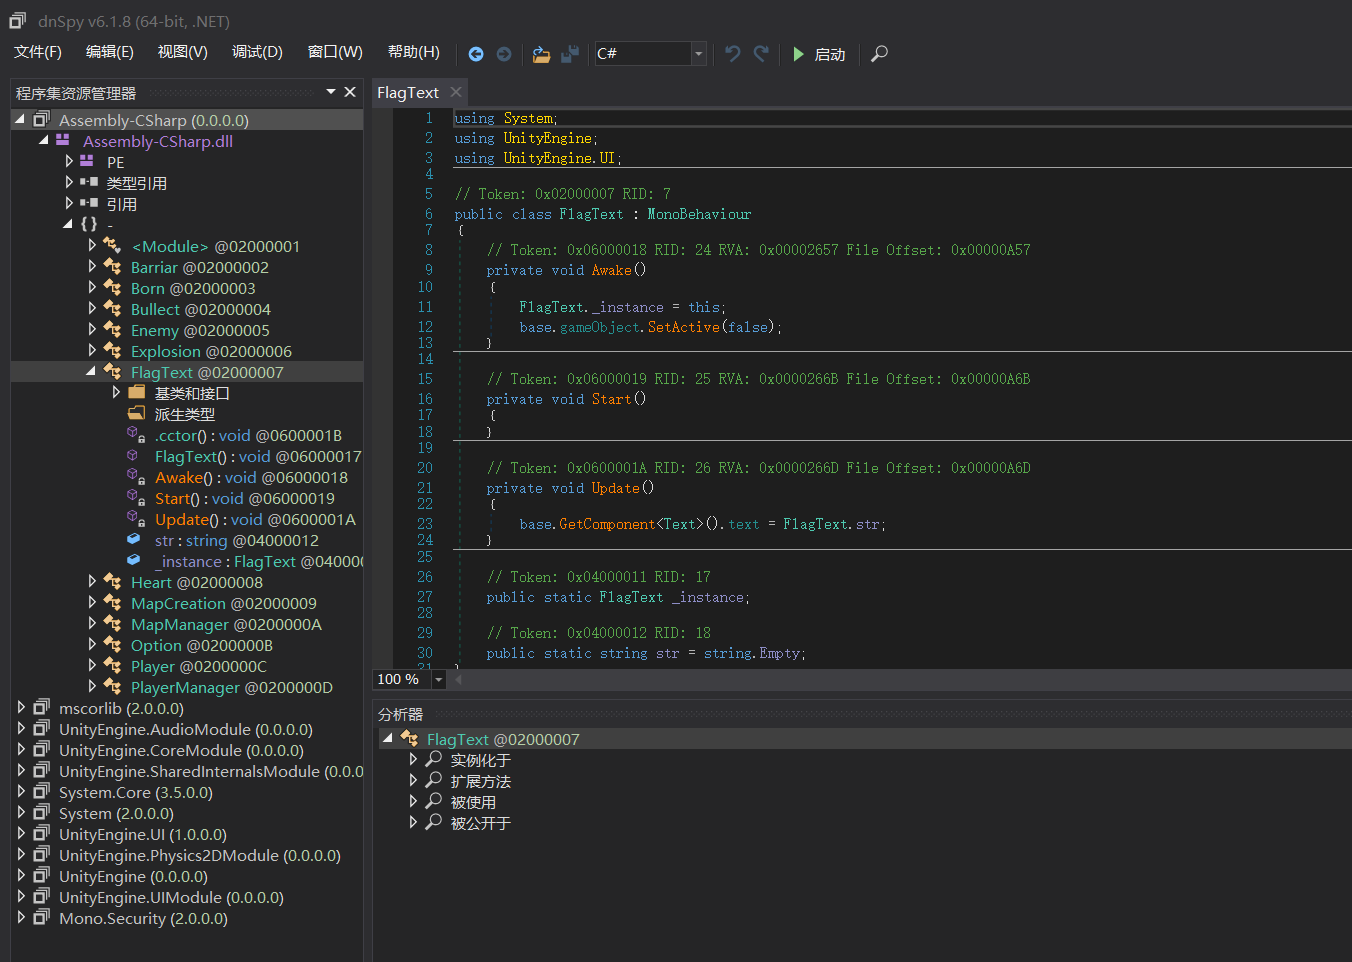Screen dimensions: 1352x962
Task: Open the 文件(F) menu
Action: point(38,52)
